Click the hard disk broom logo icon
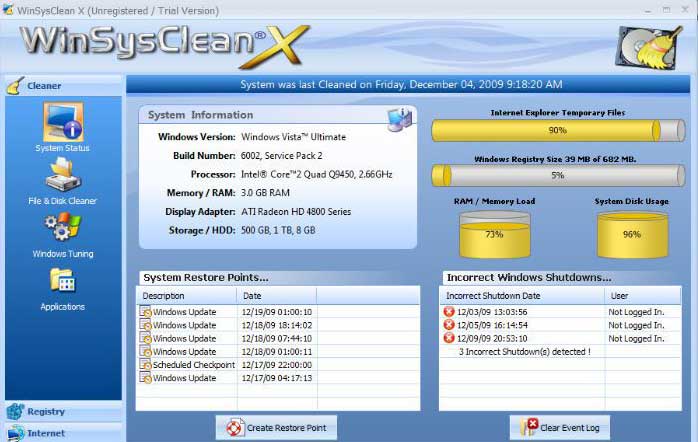 pos(649,46)
